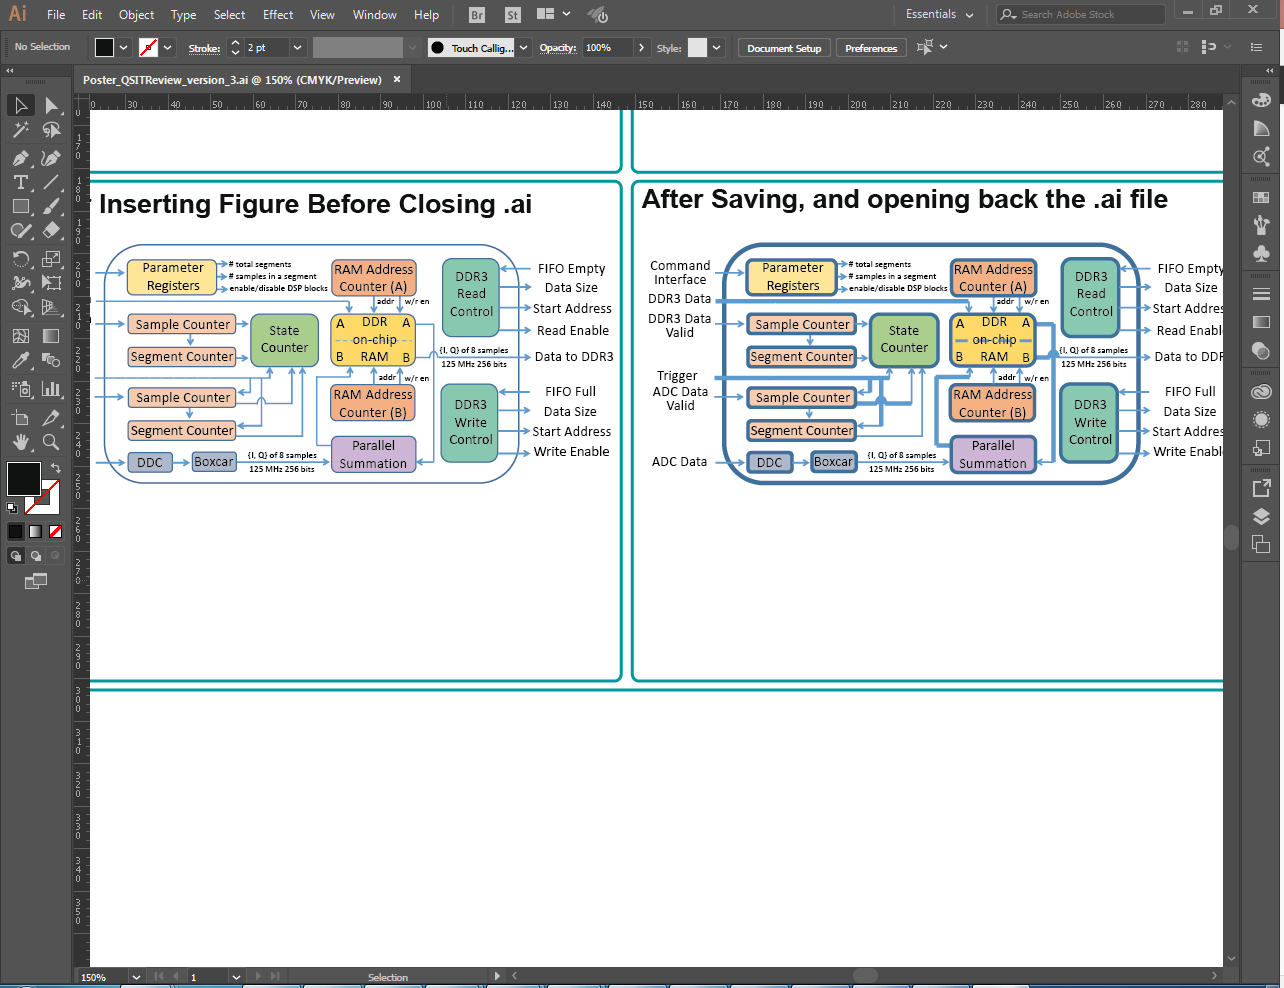Swap the fill and stroke colors

click(56, 468)
